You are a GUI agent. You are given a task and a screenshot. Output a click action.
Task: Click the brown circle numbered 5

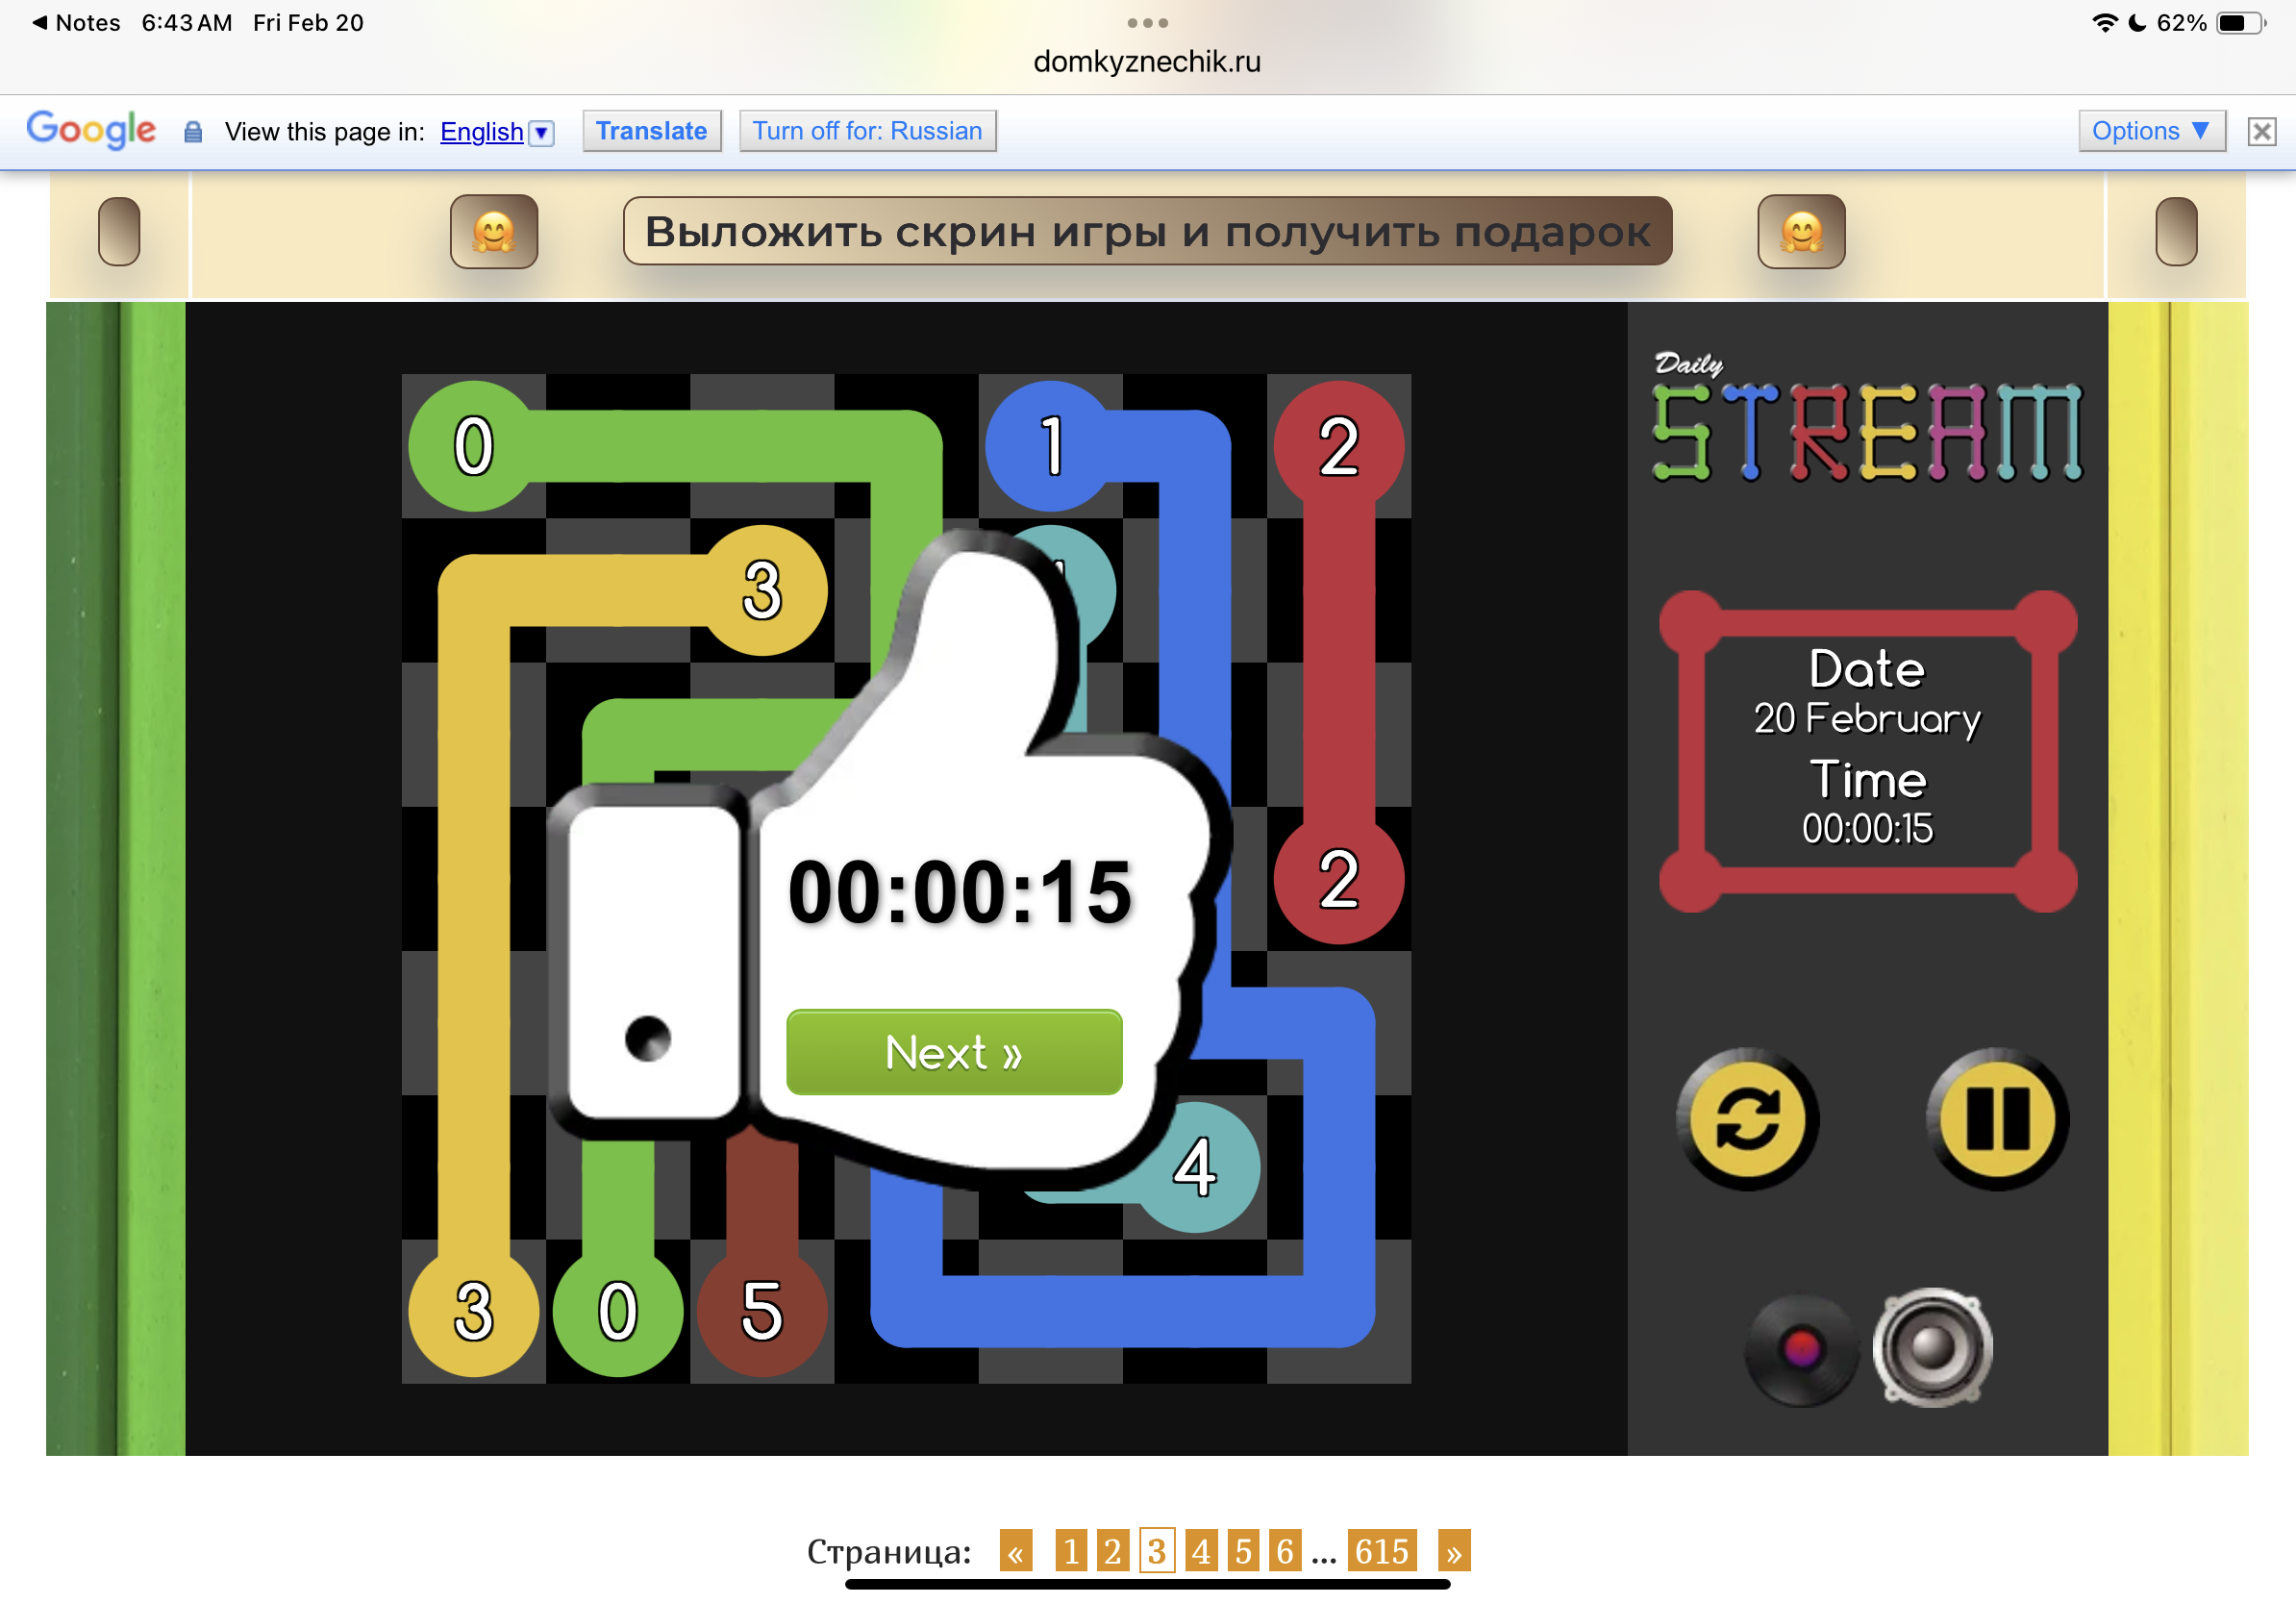[x=761, y=1311]
